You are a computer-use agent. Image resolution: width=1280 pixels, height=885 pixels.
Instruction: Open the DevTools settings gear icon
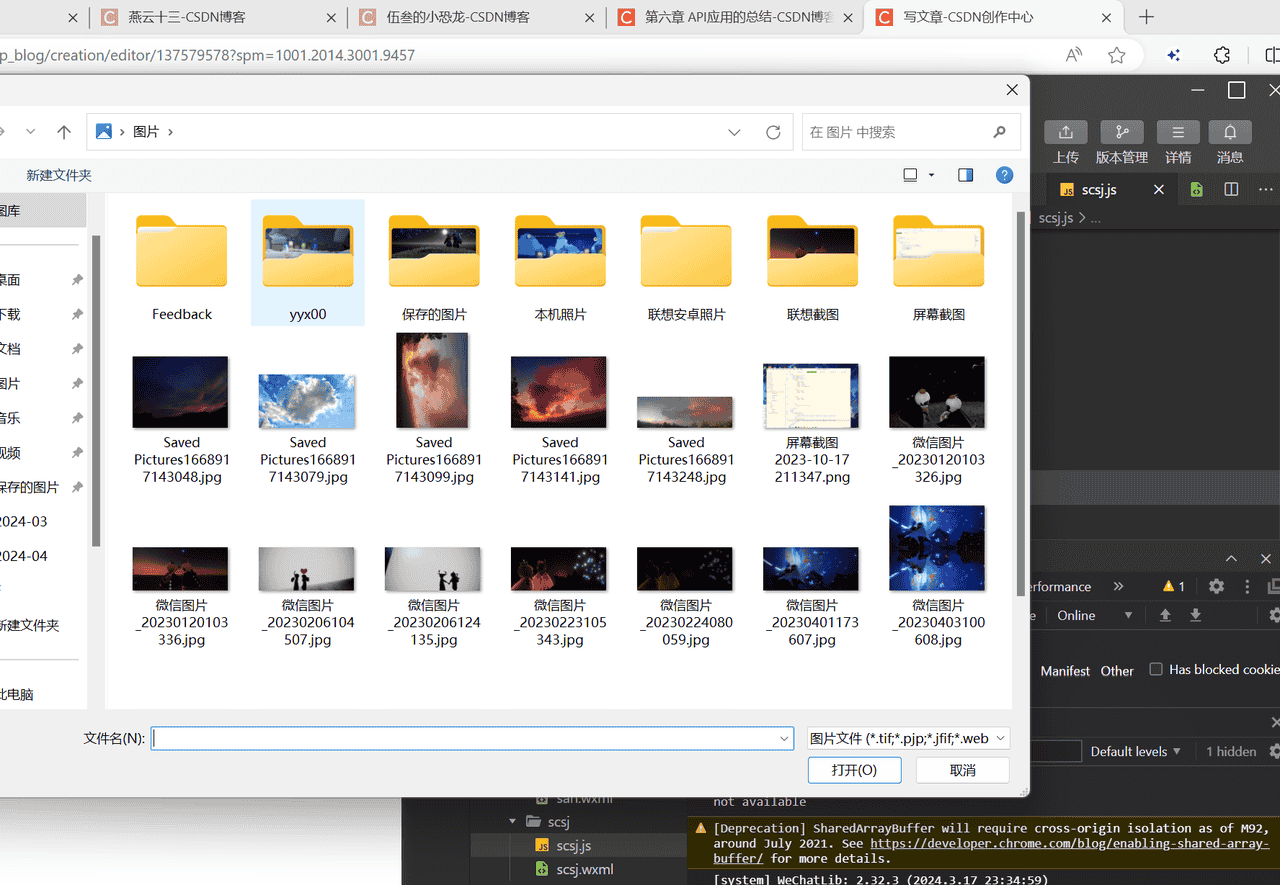(x=1216, y=587)
